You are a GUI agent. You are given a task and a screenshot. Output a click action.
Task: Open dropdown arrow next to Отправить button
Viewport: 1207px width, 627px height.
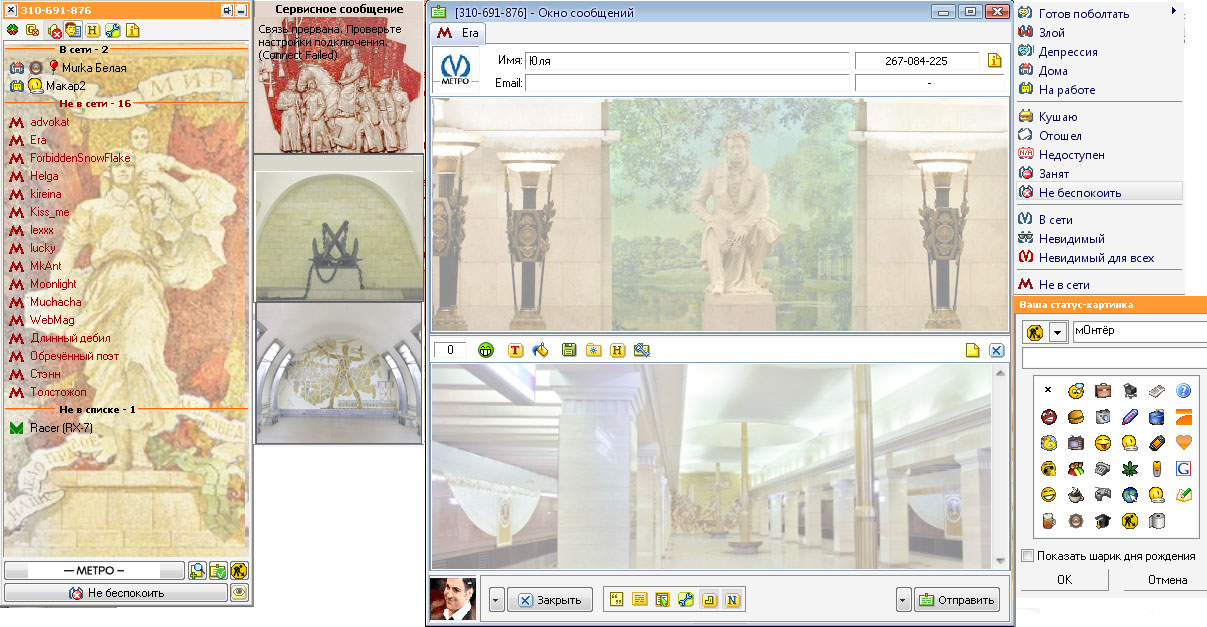[904, 600]
